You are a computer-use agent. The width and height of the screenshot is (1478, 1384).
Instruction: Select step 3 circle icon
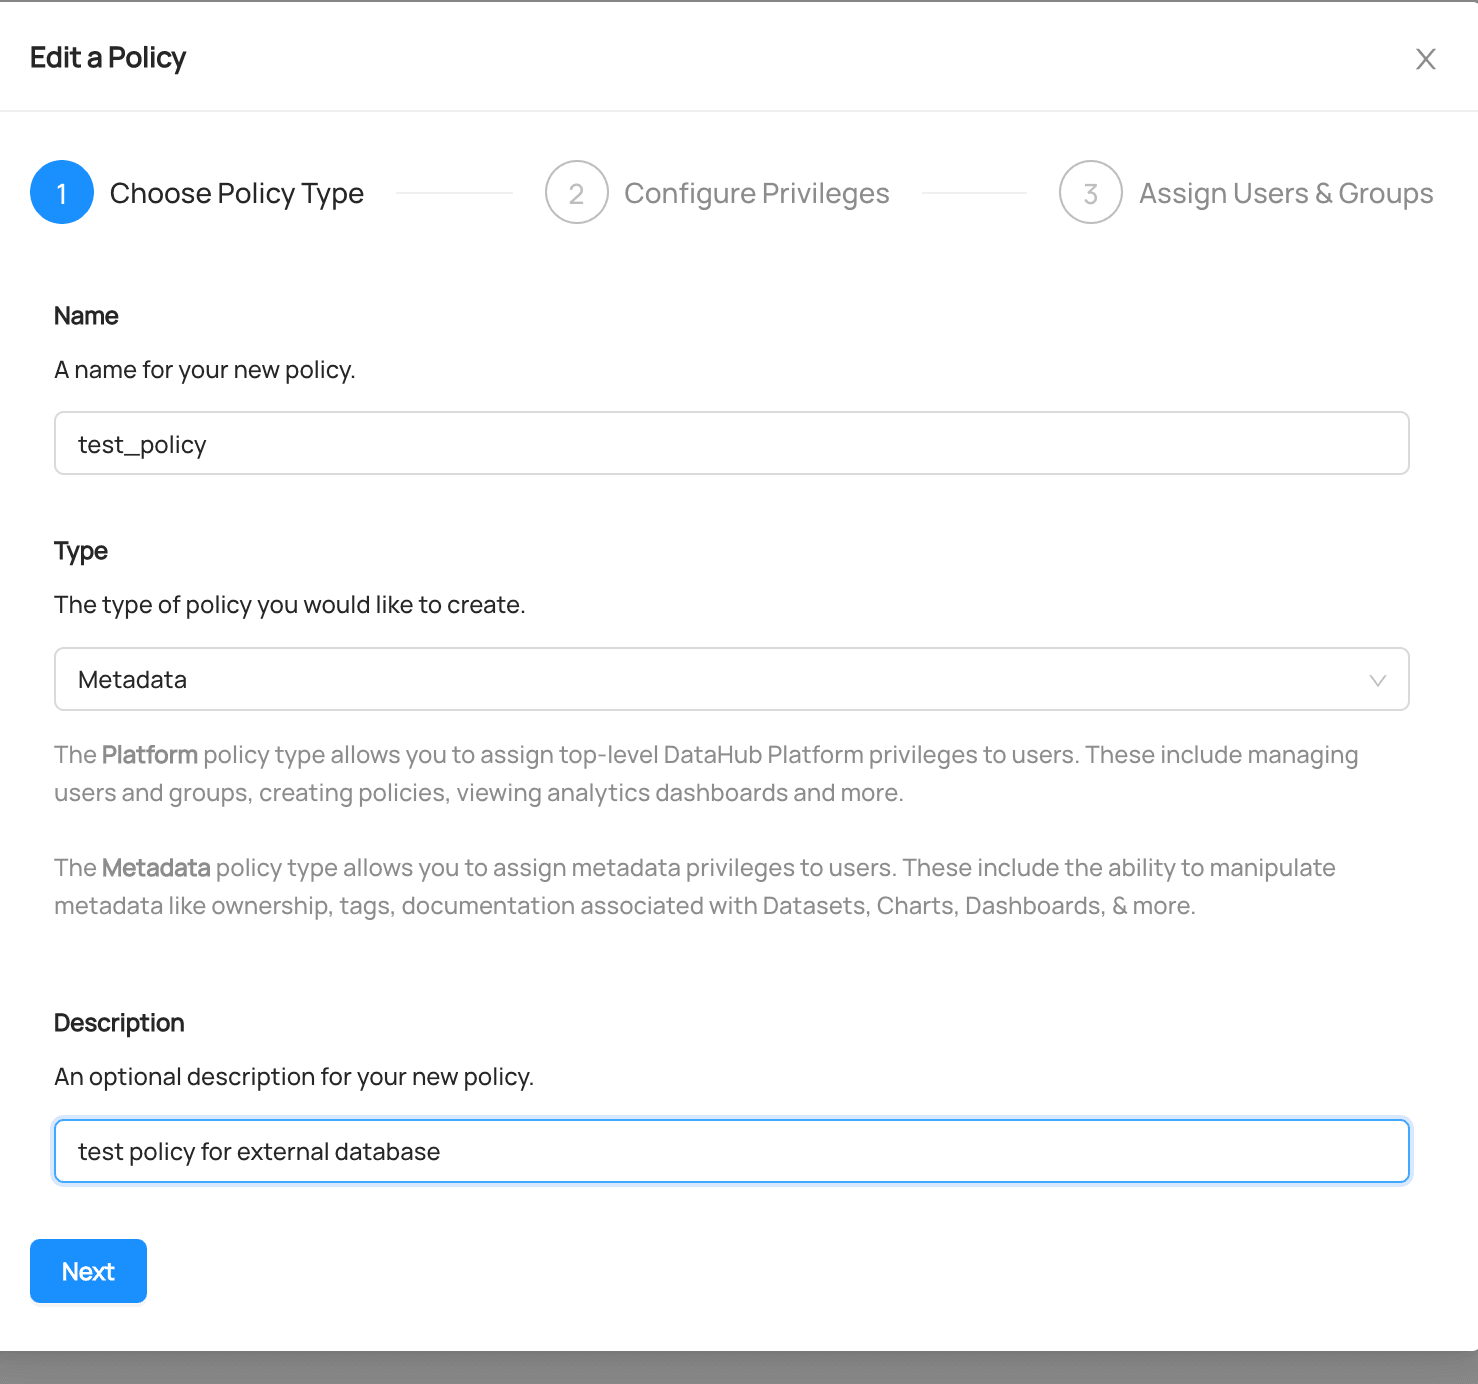pyautogui.click(x=1091, y=192)
